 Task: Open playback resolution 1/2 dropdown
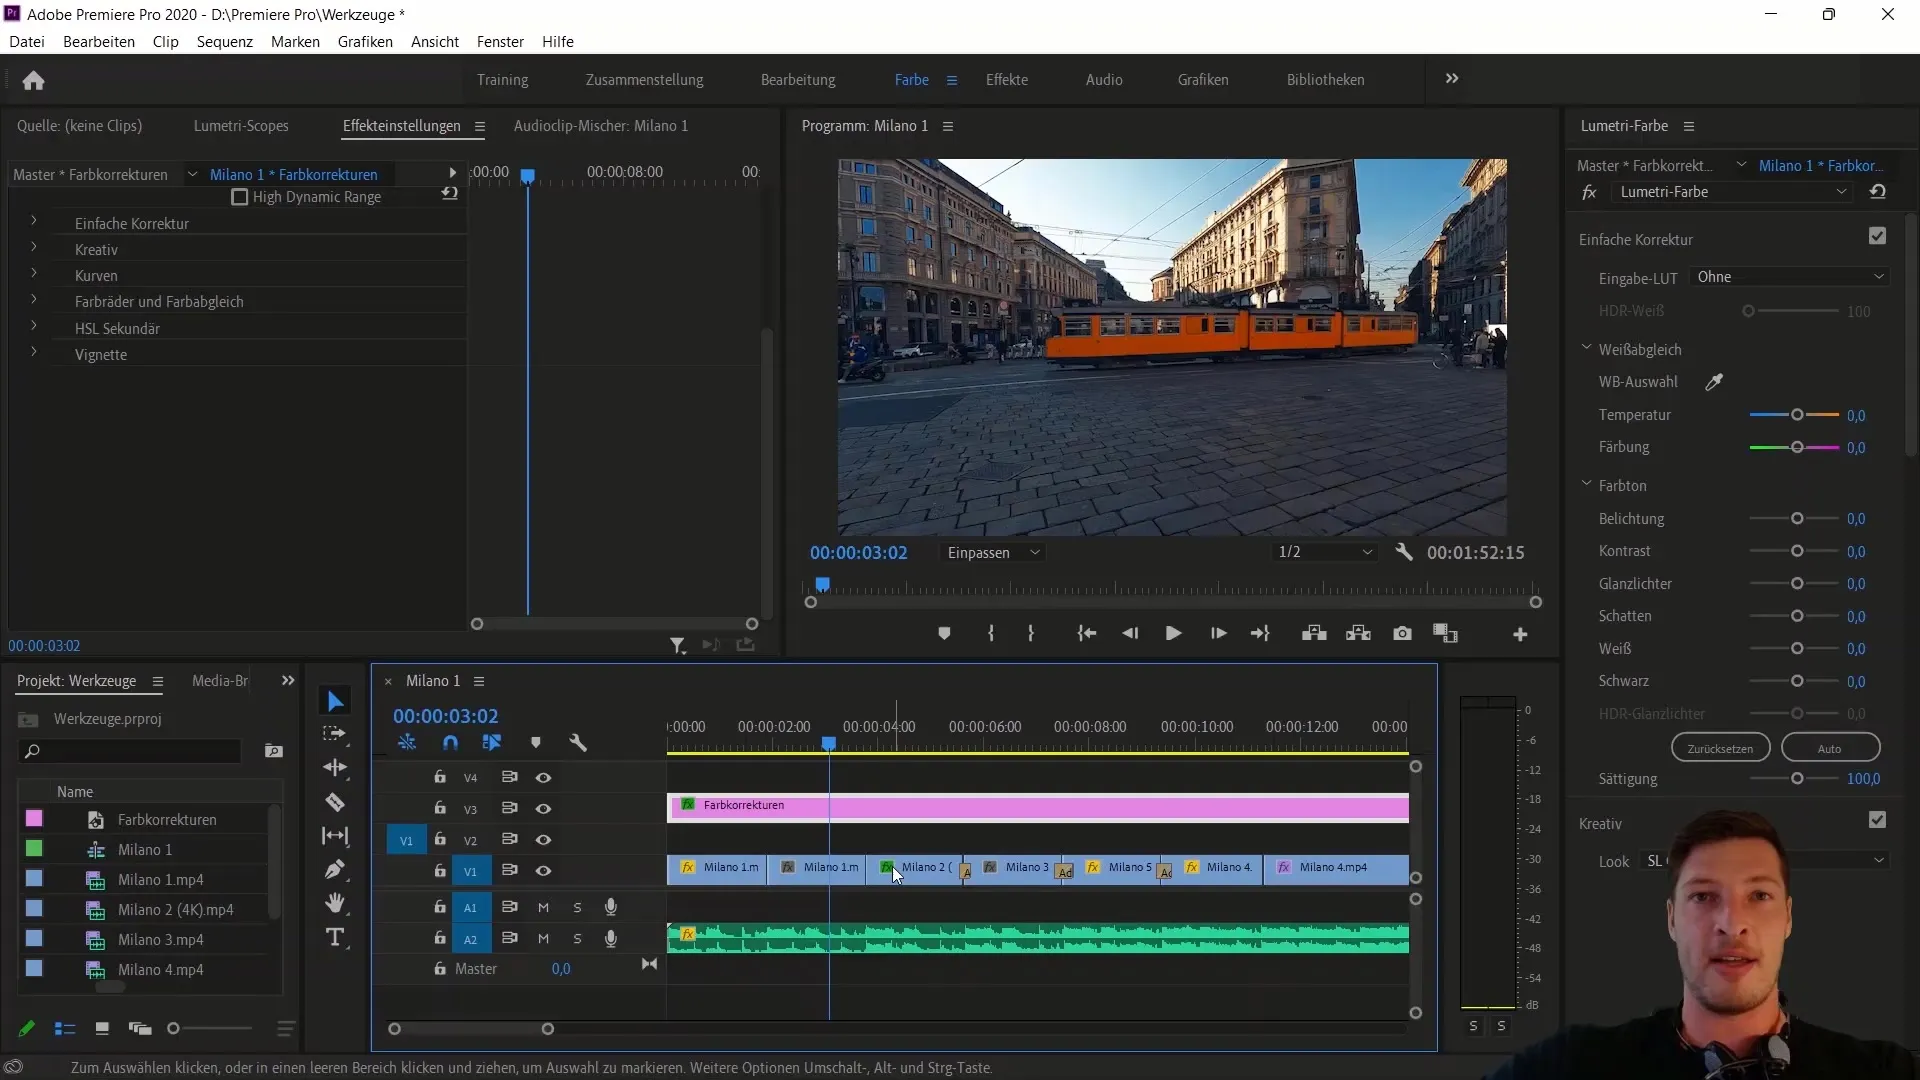click(x=1325, y=552)
